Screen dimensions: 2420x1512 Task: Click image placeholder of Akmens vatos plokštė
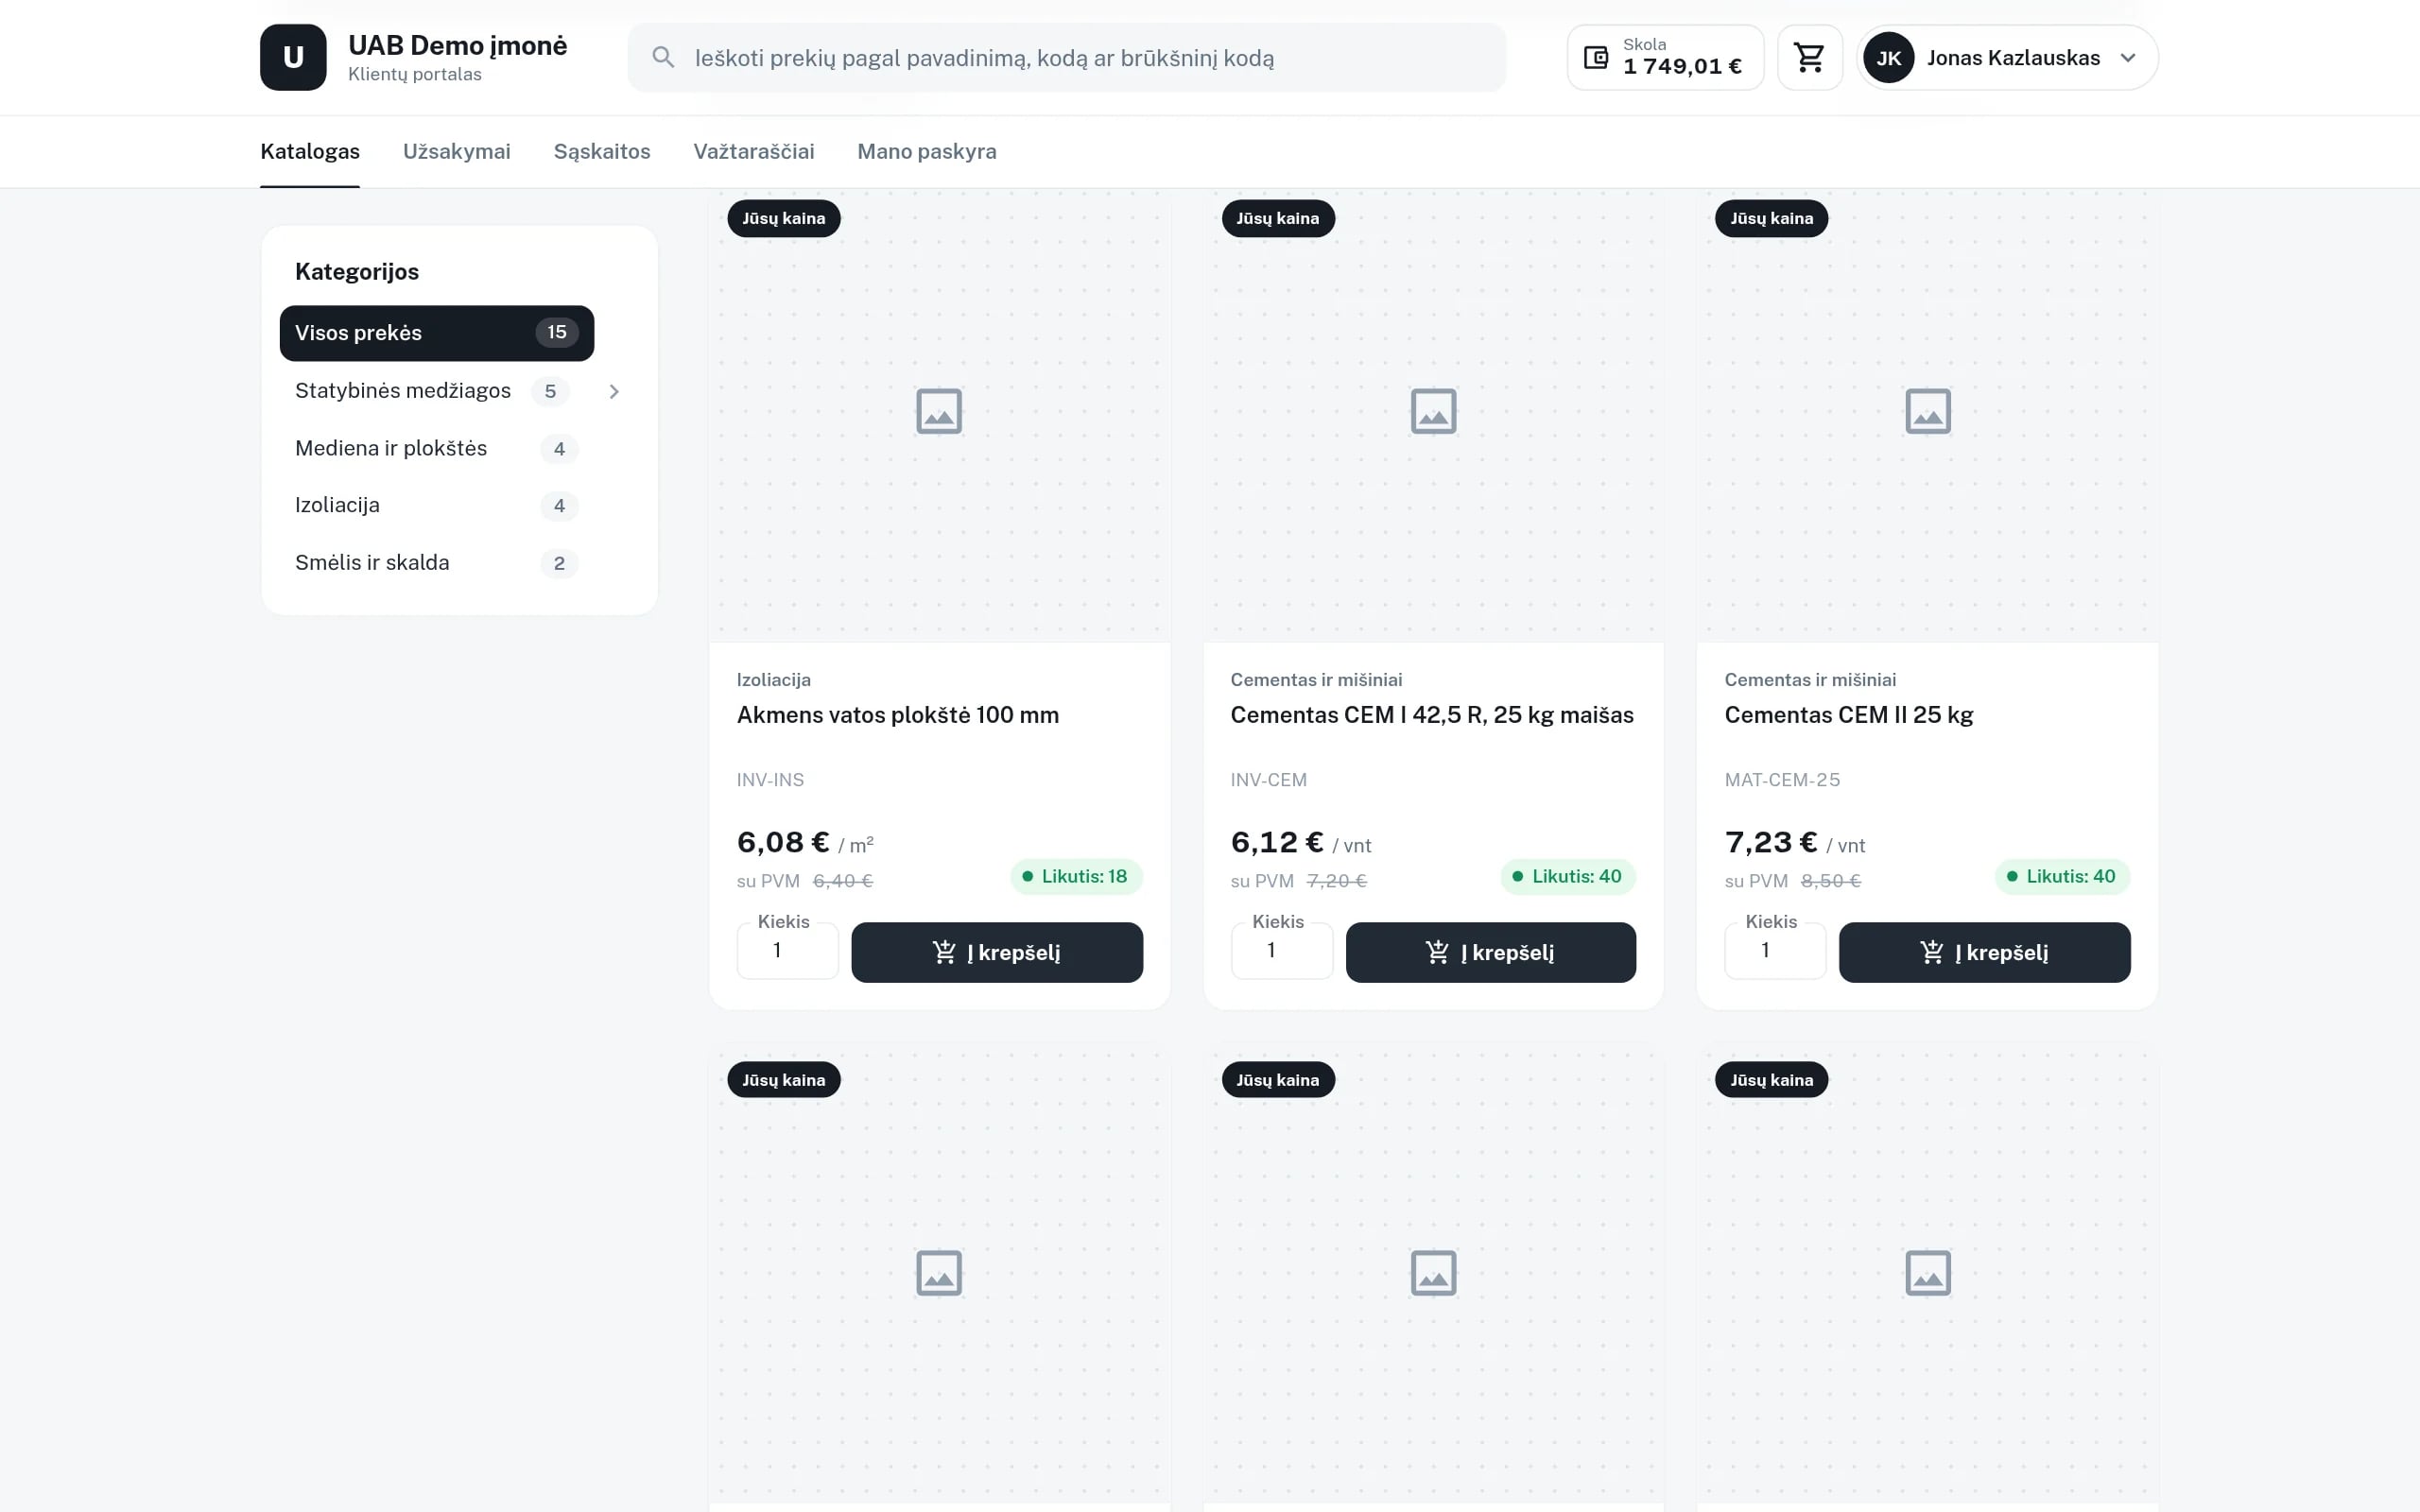tap(939, 411)
